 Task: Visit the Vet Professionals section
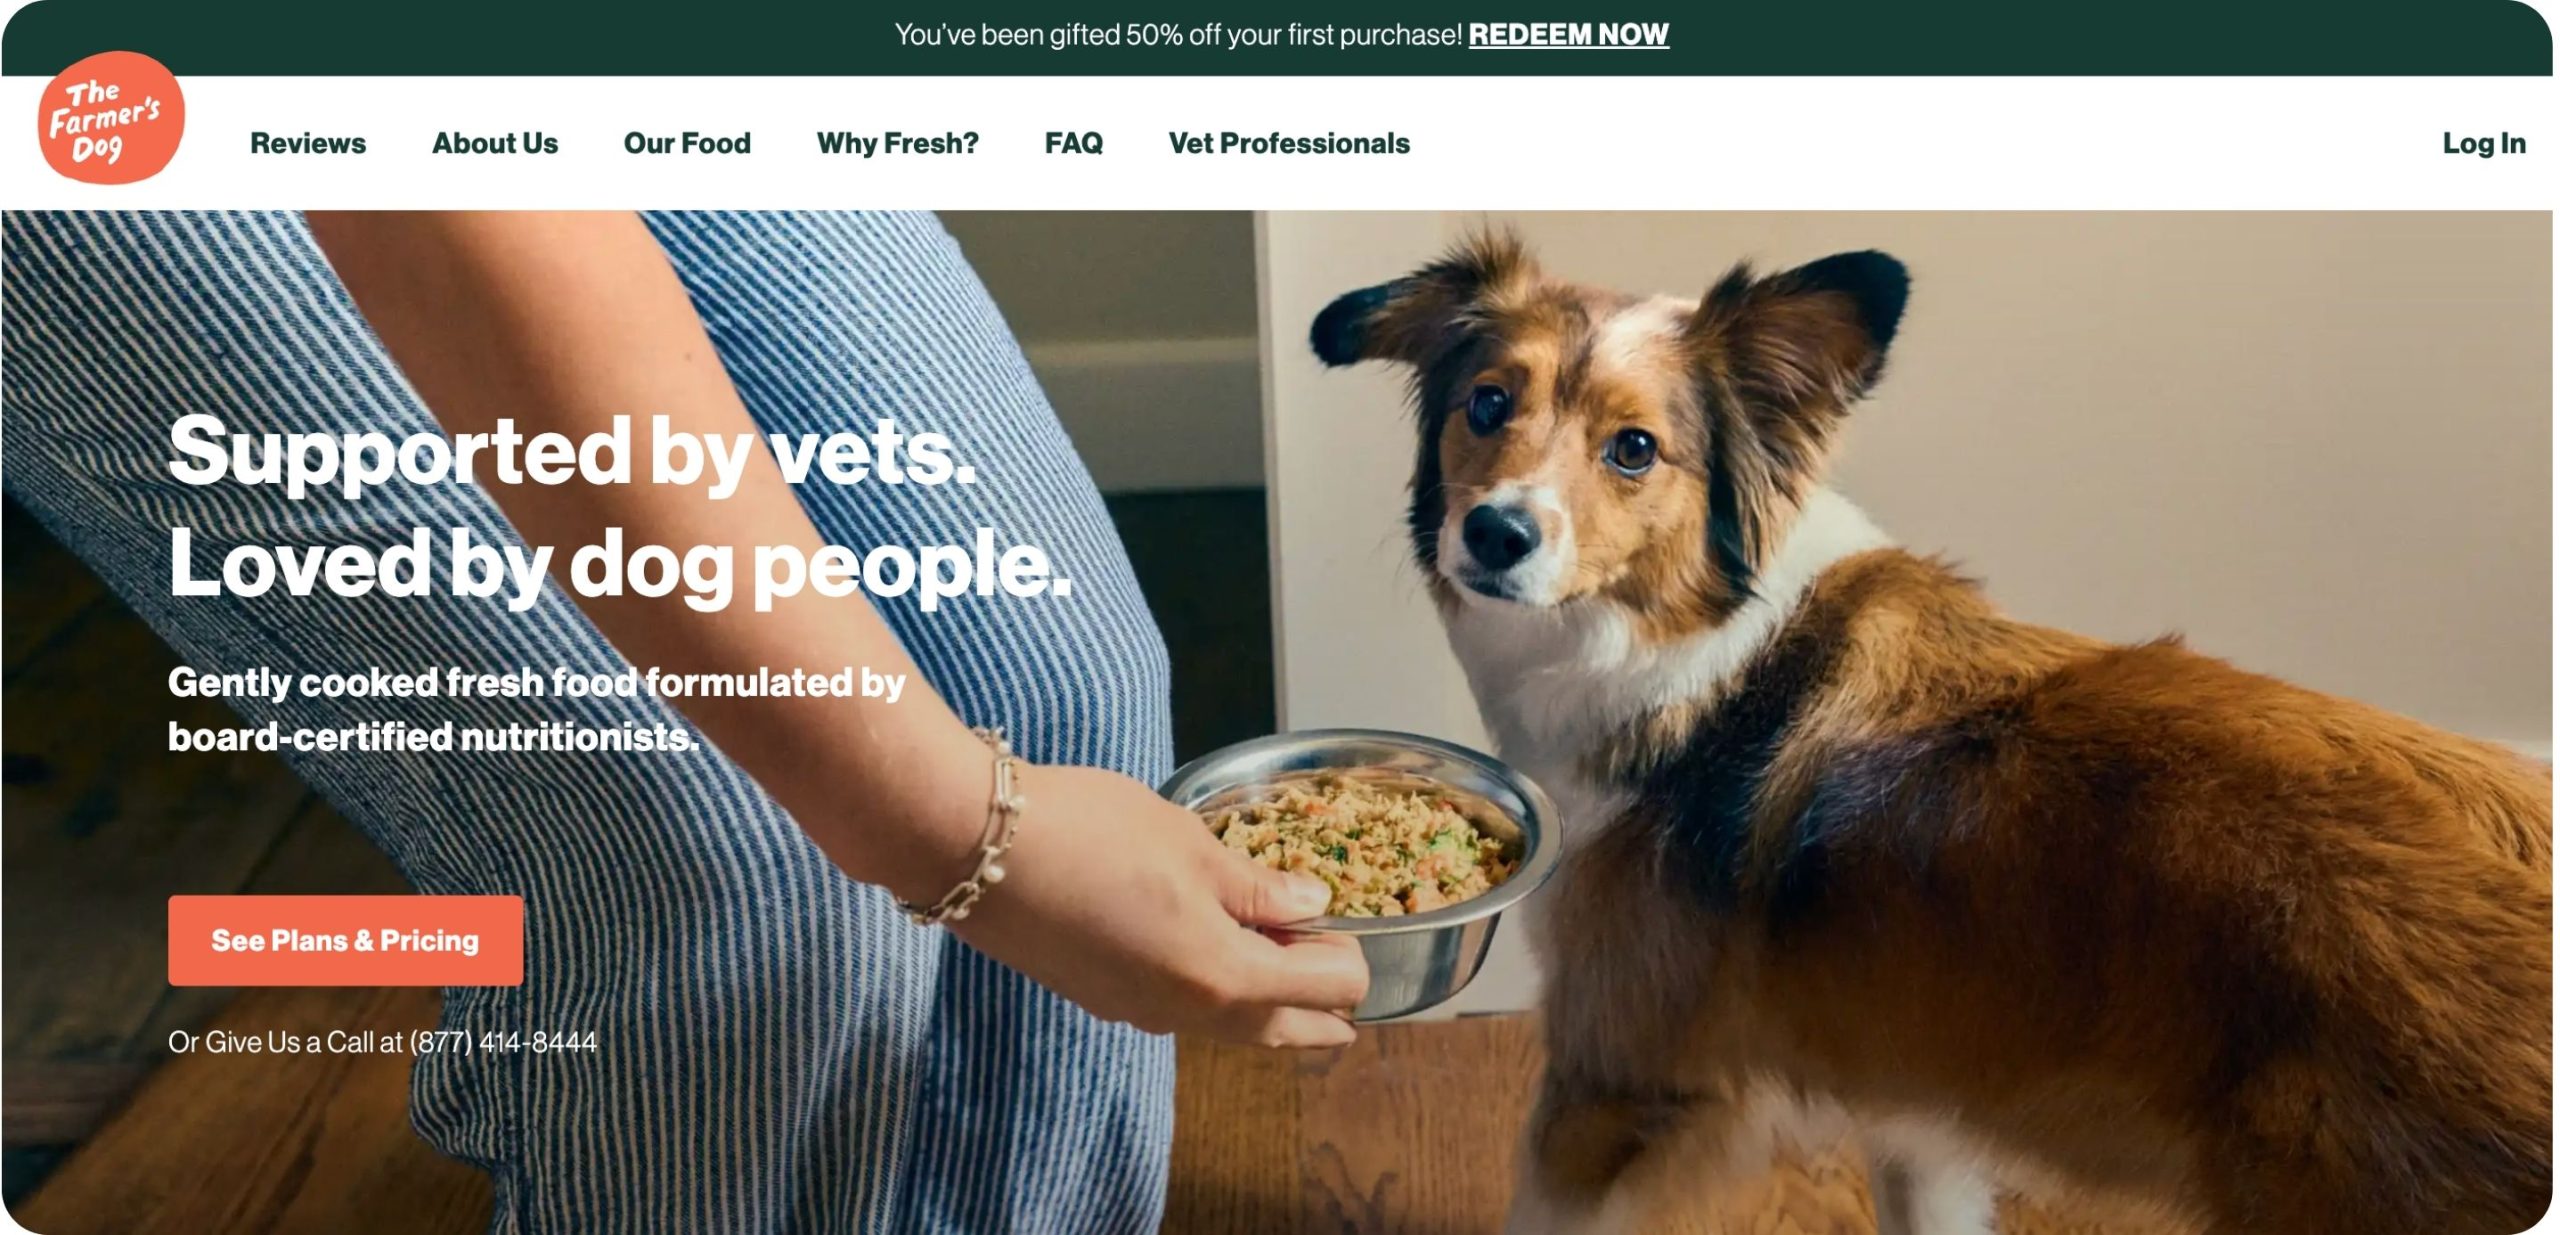[x=1289, y=144]
